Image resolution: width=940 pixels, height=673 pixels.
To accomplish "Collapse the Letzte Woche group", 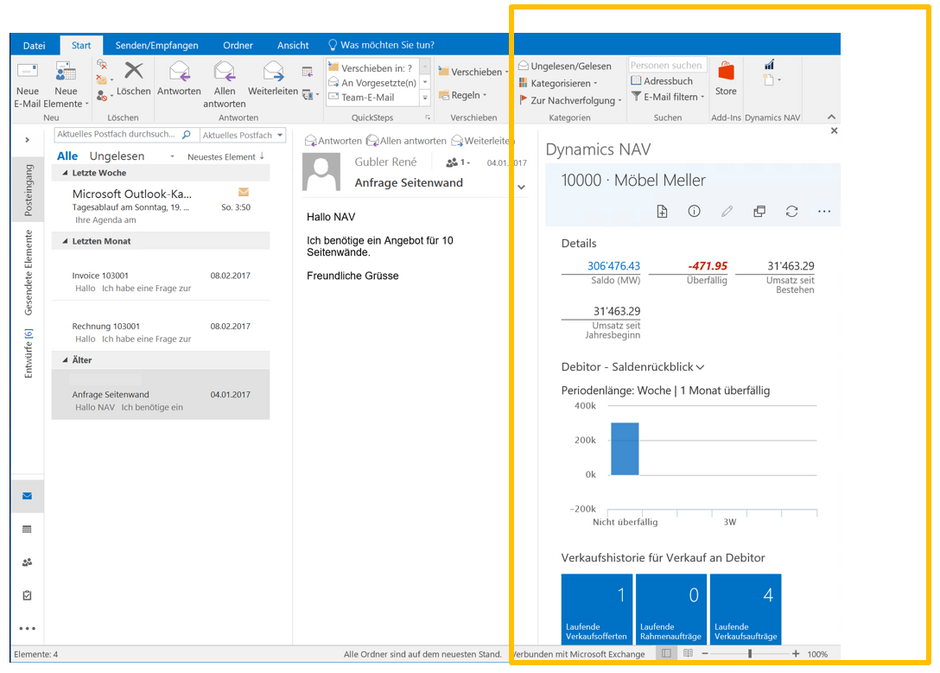I will pos(65,173).
